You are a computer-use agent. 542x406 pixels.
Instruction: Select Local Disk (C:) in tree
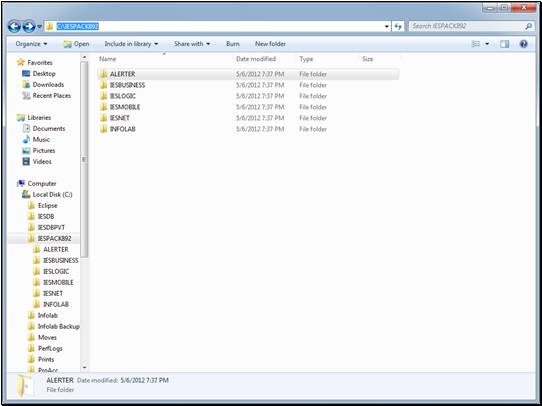pyautogui.click(x=52, y=195)
